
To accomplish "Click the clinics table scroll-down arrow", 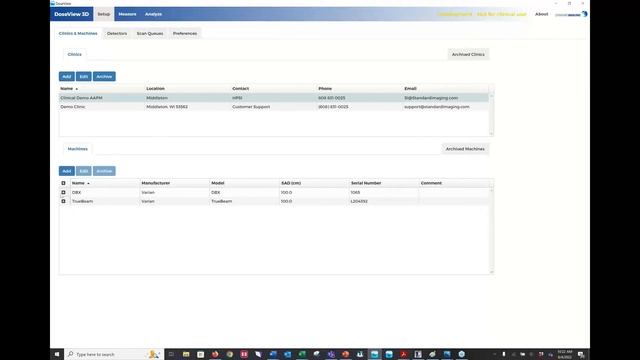I will click(x=491, y=133).
